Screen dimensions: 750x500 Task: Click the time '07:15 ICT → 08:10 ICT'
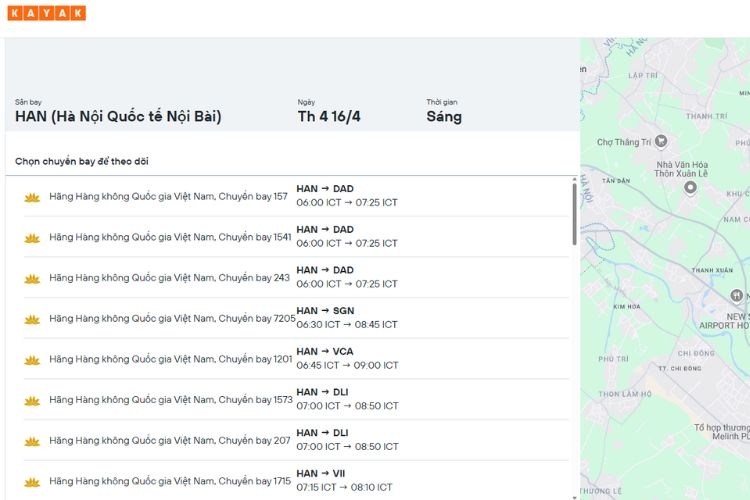[x=344, y=487]
